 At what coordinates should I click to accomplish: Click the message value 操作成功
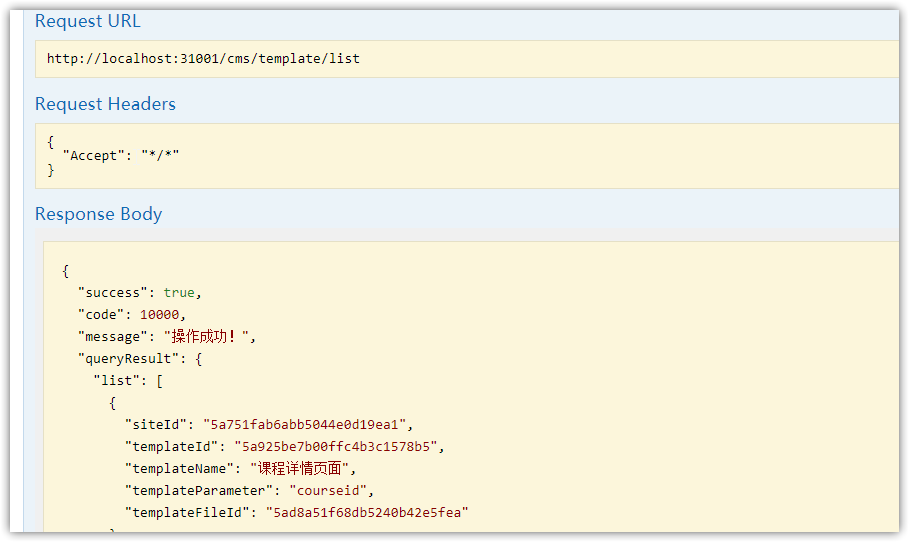pyautogui.click(x=206, y=337)
